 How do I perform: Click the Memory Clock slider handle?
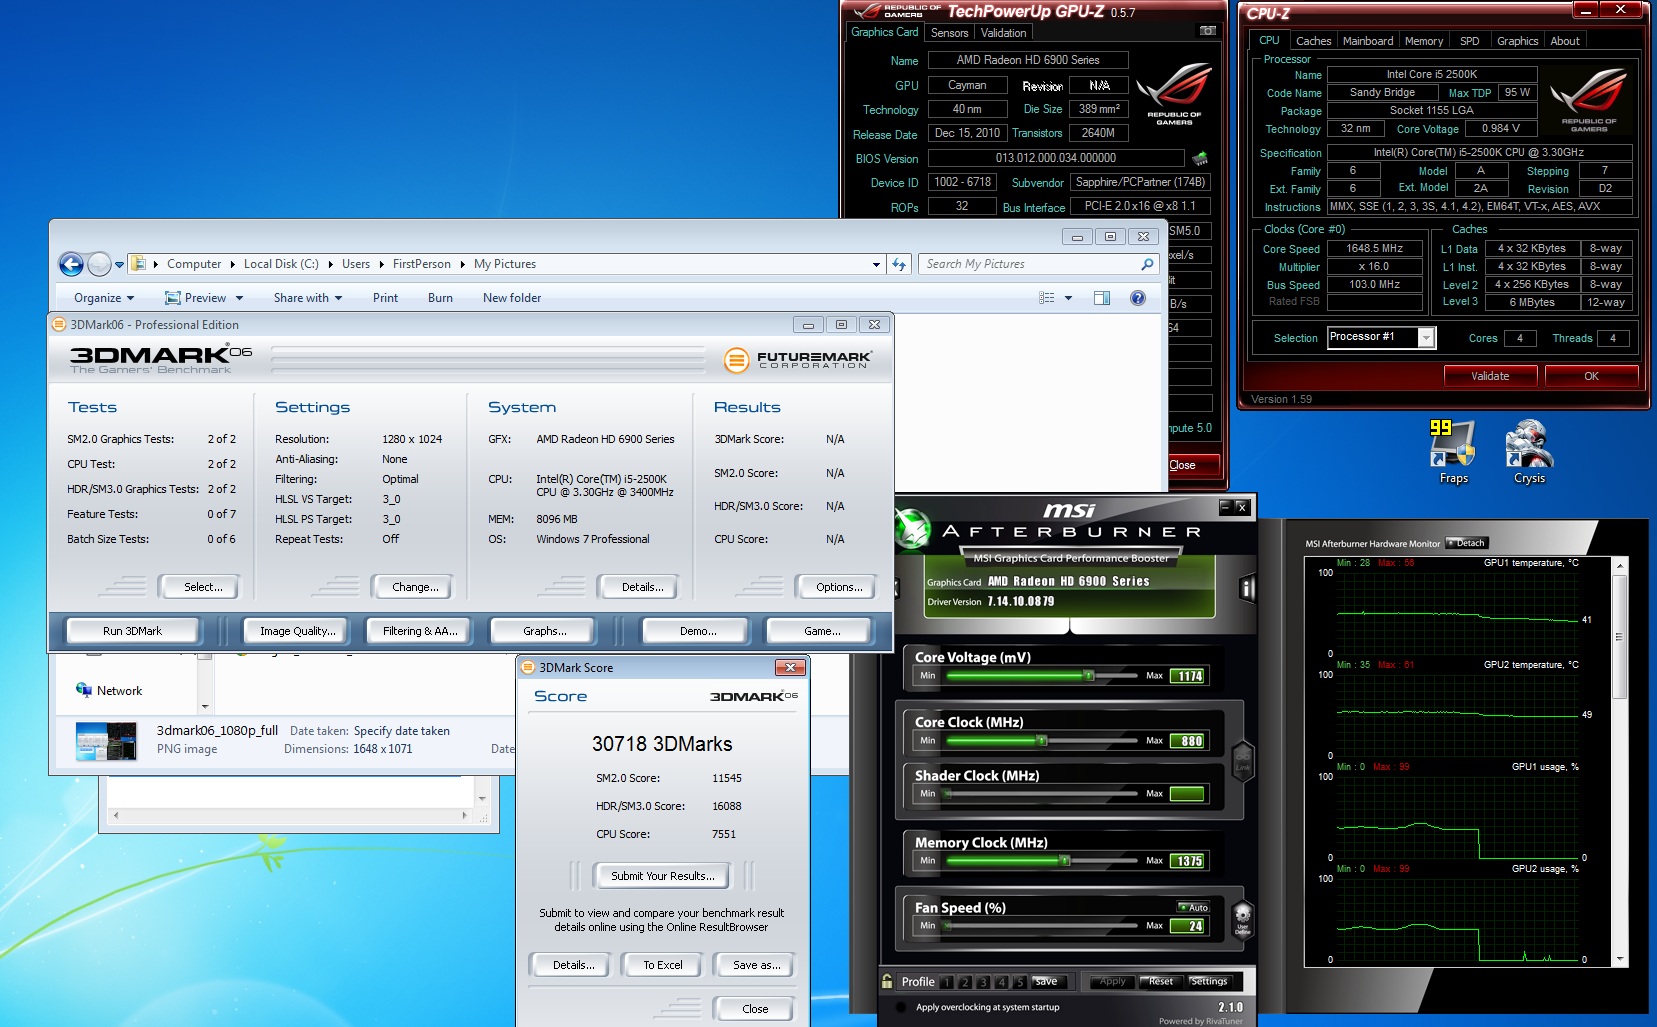coord(1065,860)
